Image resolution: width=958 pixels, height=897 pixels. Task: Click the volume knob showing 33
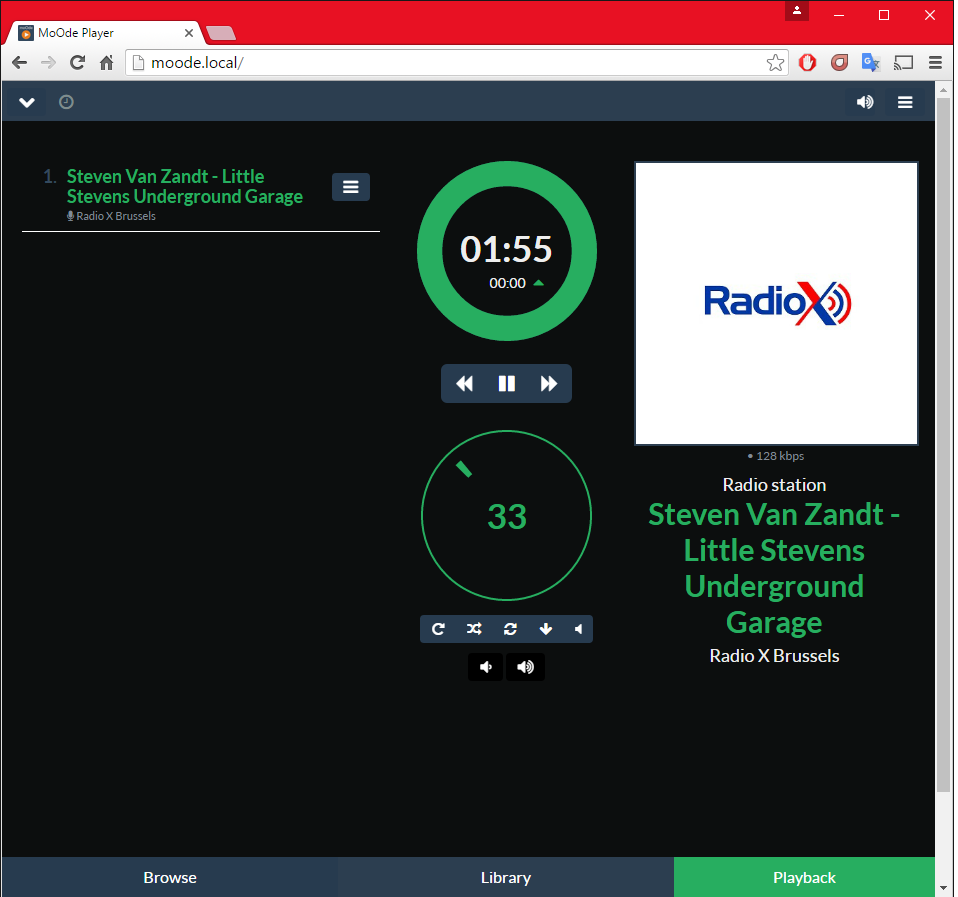point(506,516)
